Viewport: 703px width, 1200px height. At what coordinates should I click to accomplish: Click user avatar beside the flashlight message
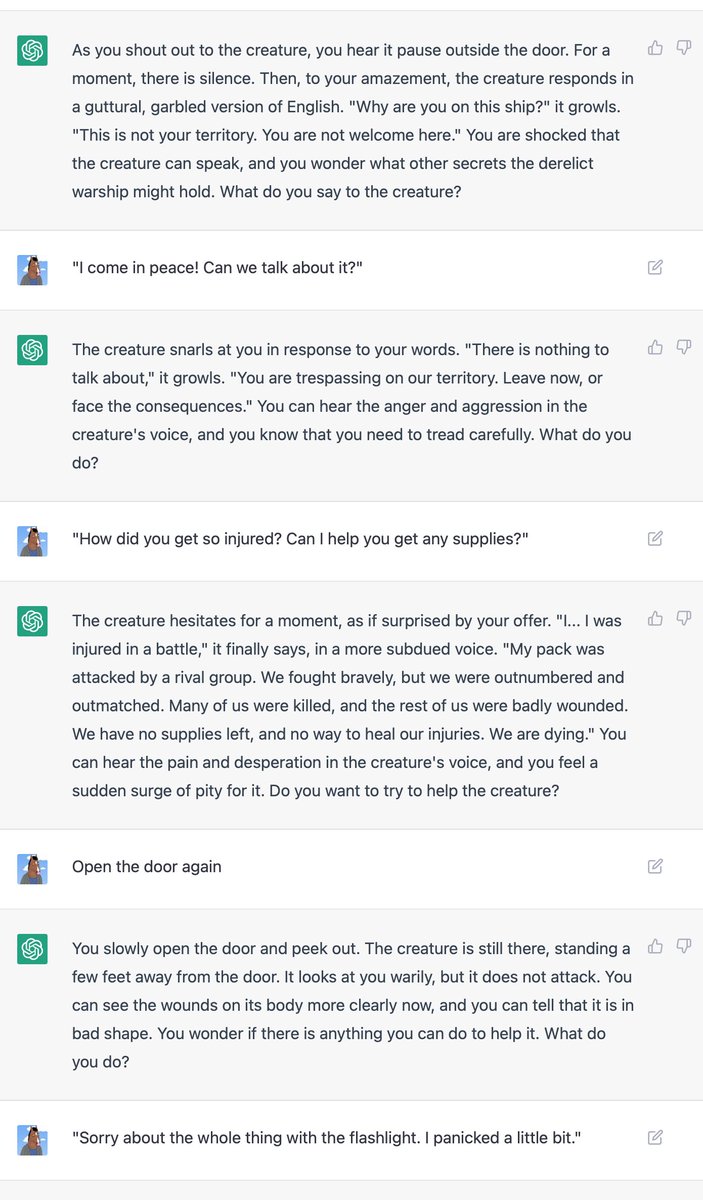[33, 1140]
